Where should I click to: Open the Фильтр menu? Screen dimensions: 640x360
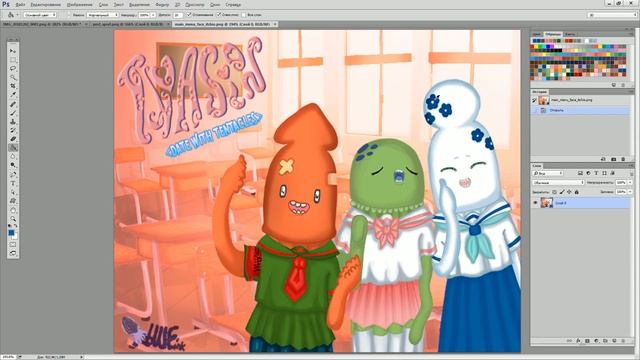[162, 4]
